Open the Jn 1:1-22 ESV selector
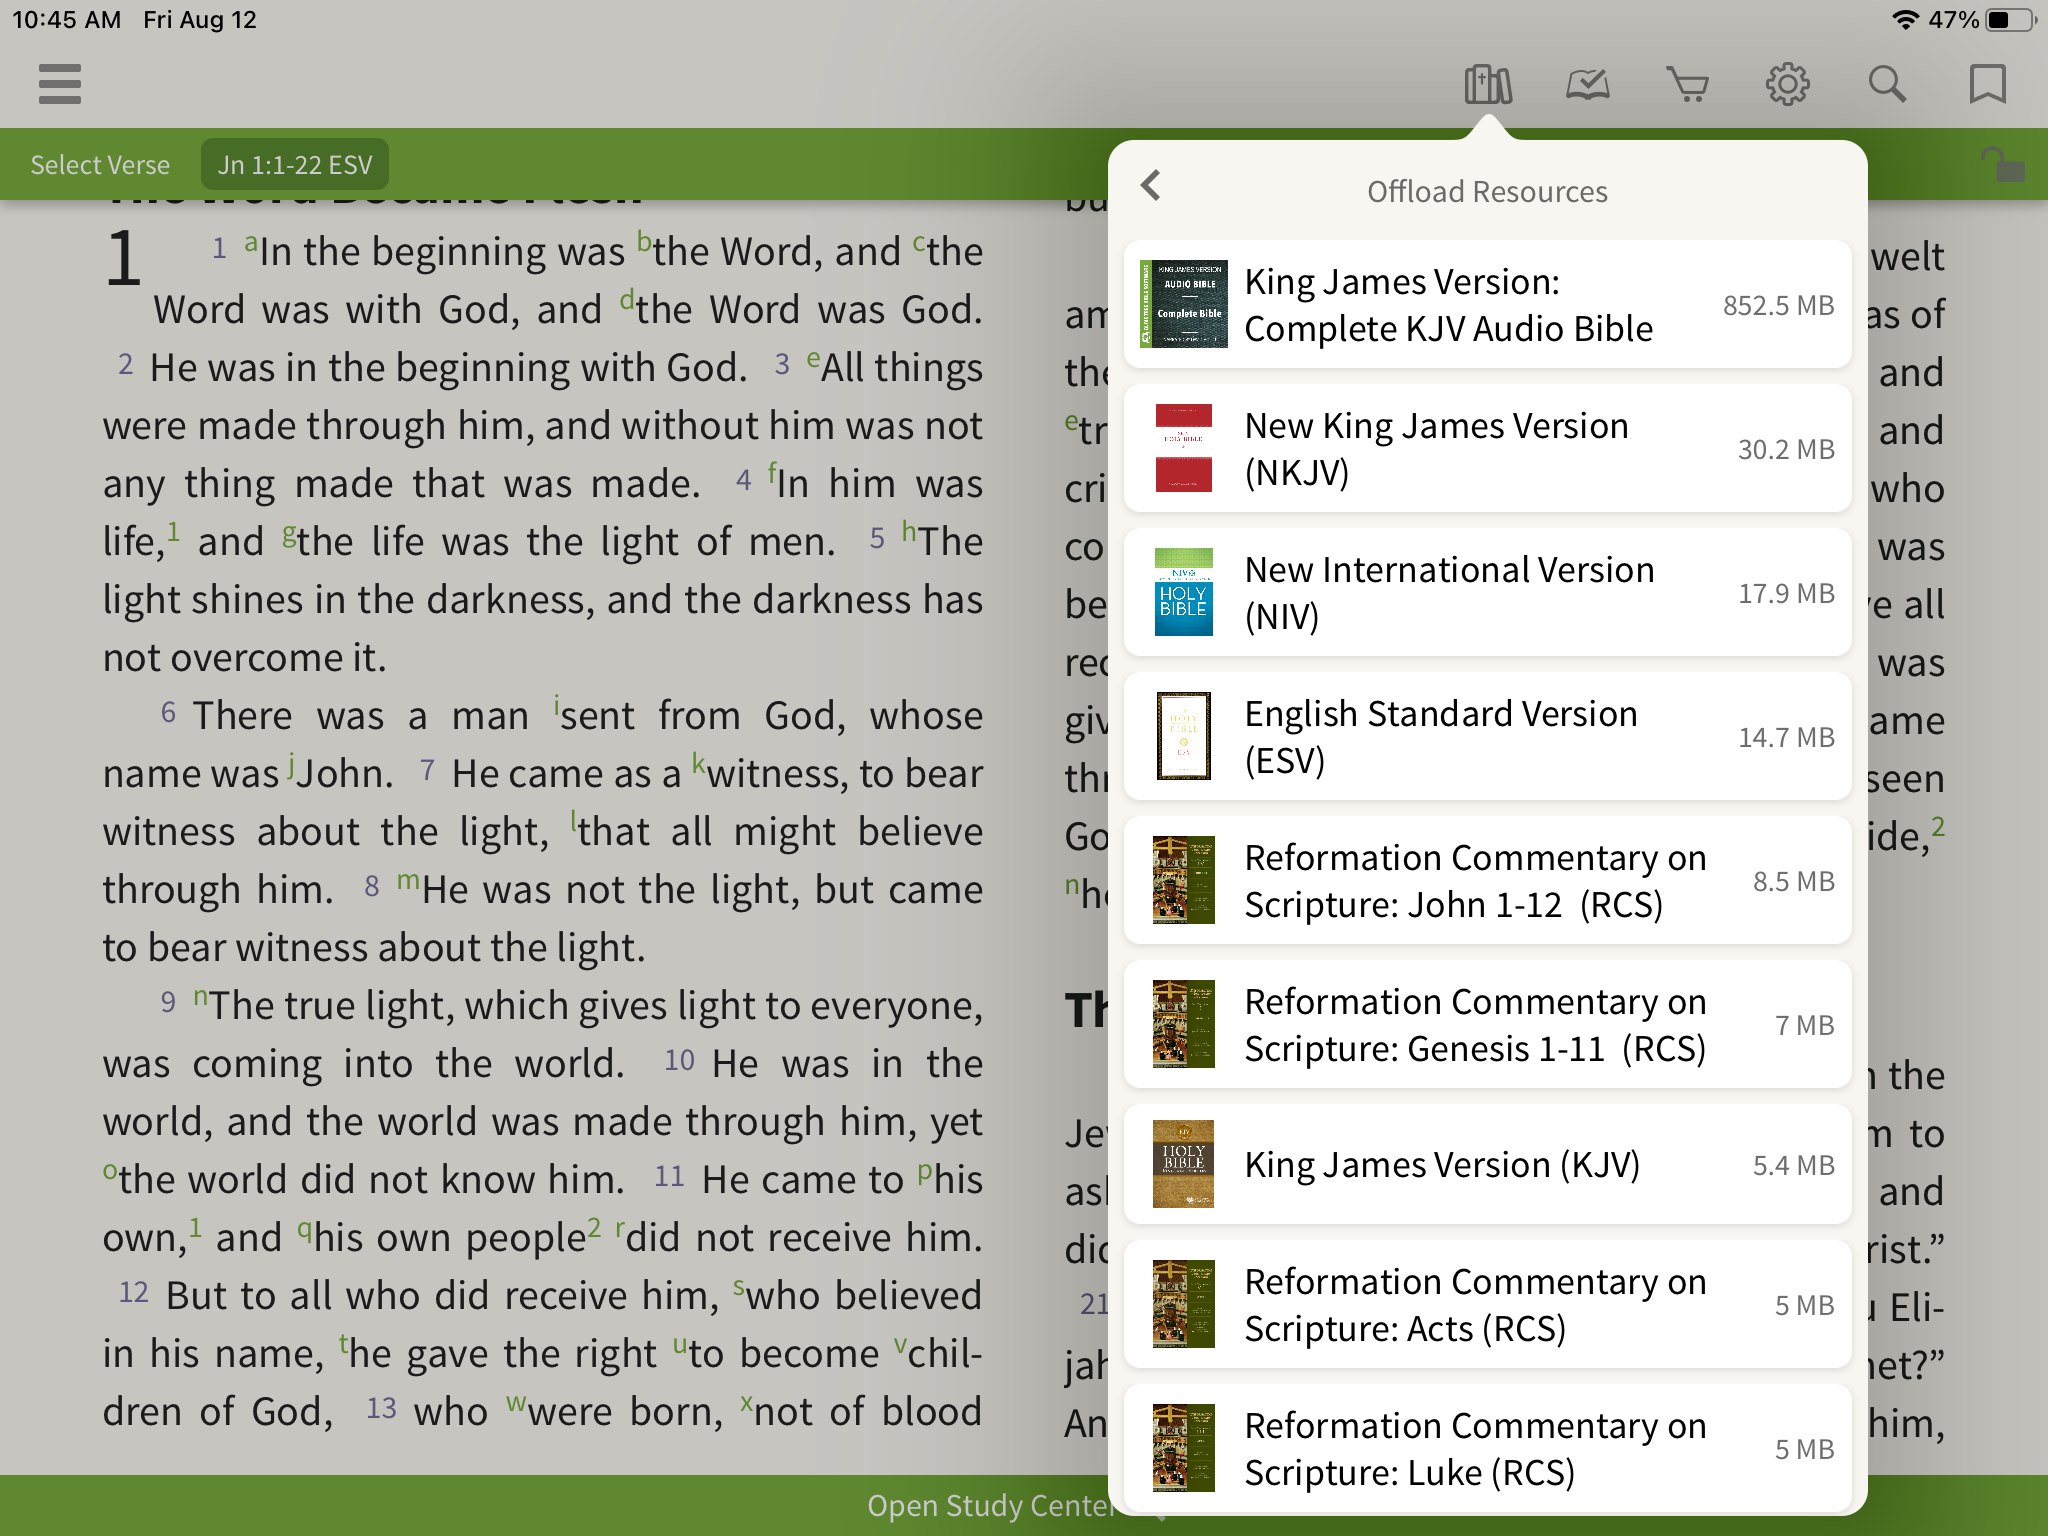The height and width of the screenshot is (1536, 2048). tap(295, 165)
